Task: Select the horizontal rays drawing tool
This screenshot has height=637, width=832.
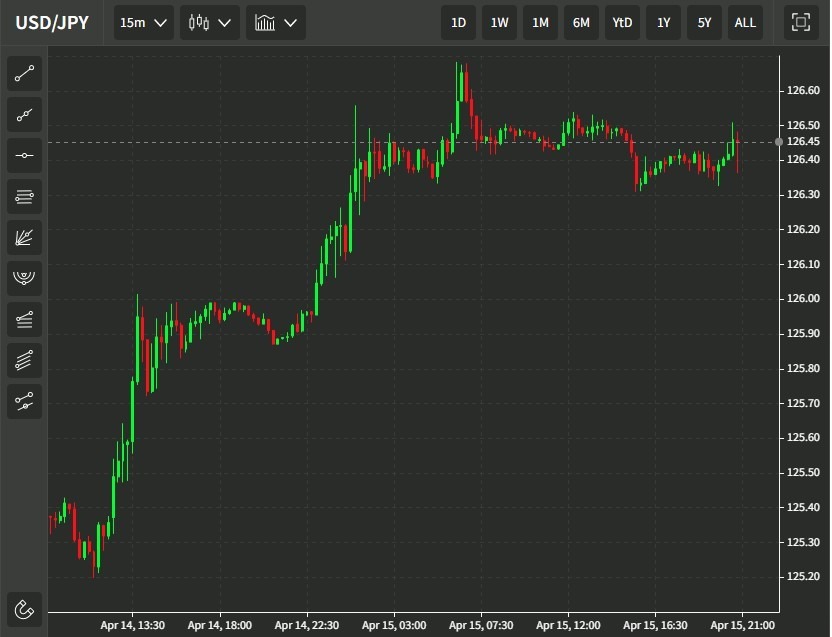Action: pyautogui.click(x=24, y=196)
